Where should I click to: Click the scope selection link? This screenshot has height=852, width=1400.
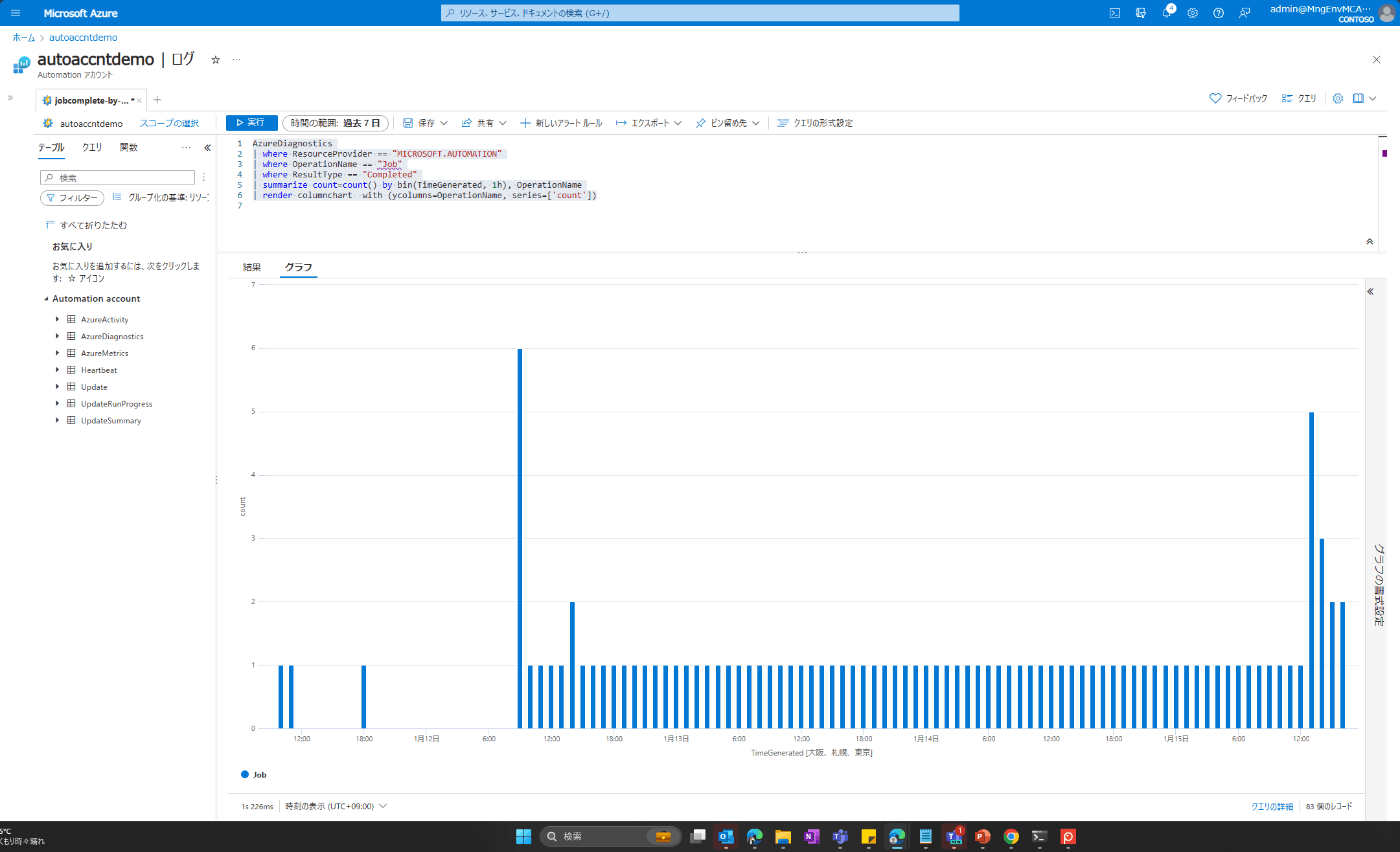pos(169,123)
